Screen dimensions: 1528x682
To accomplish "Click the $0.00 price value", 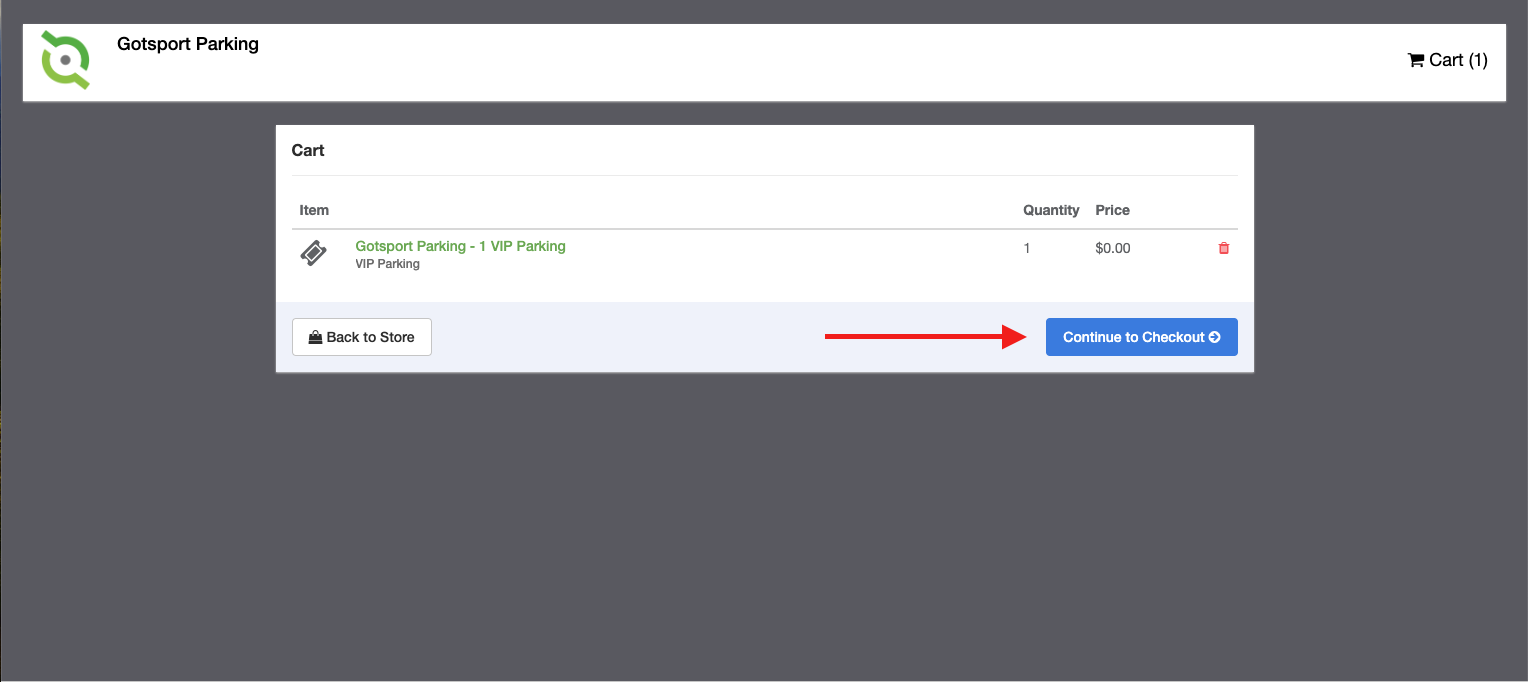I will pyautogui.click(x=1113, y=248).
